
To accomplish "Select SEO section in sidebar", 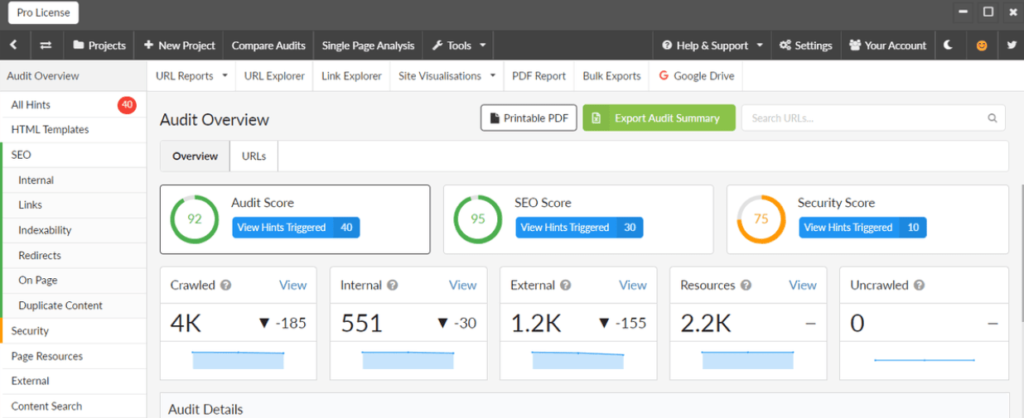I will pyautogui.click(x=73, y=155).
